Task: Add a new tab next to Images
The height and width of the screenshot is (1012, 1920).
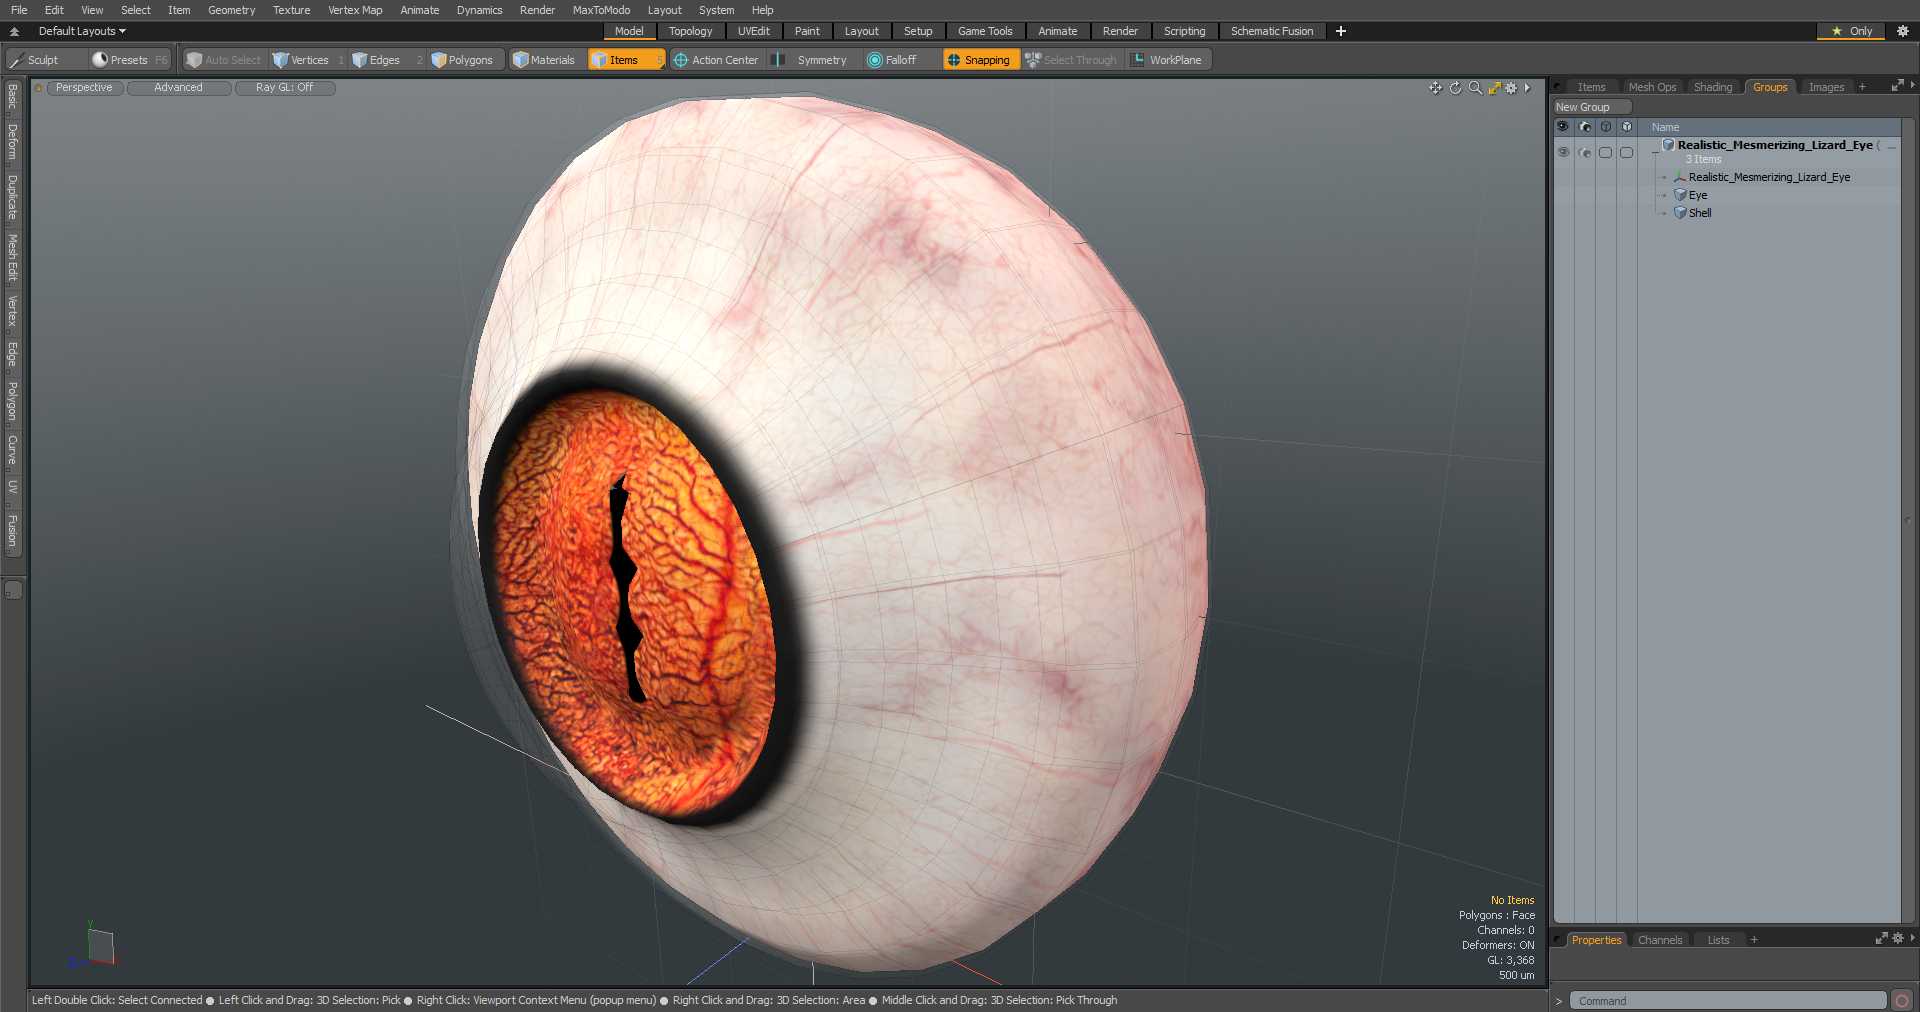Action: (1862, 87)
